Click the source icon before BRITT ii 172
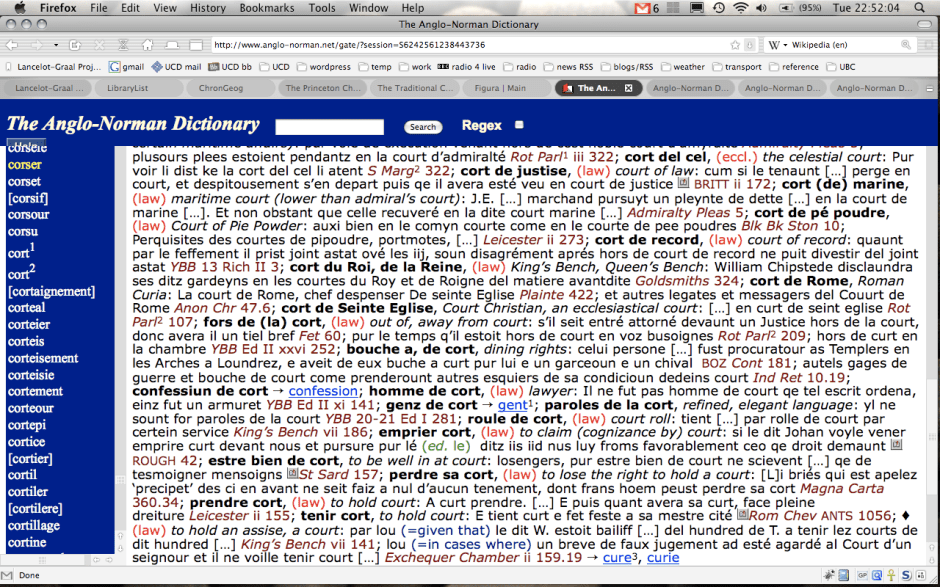Screen dimensions: 940x587 [683, 185]
